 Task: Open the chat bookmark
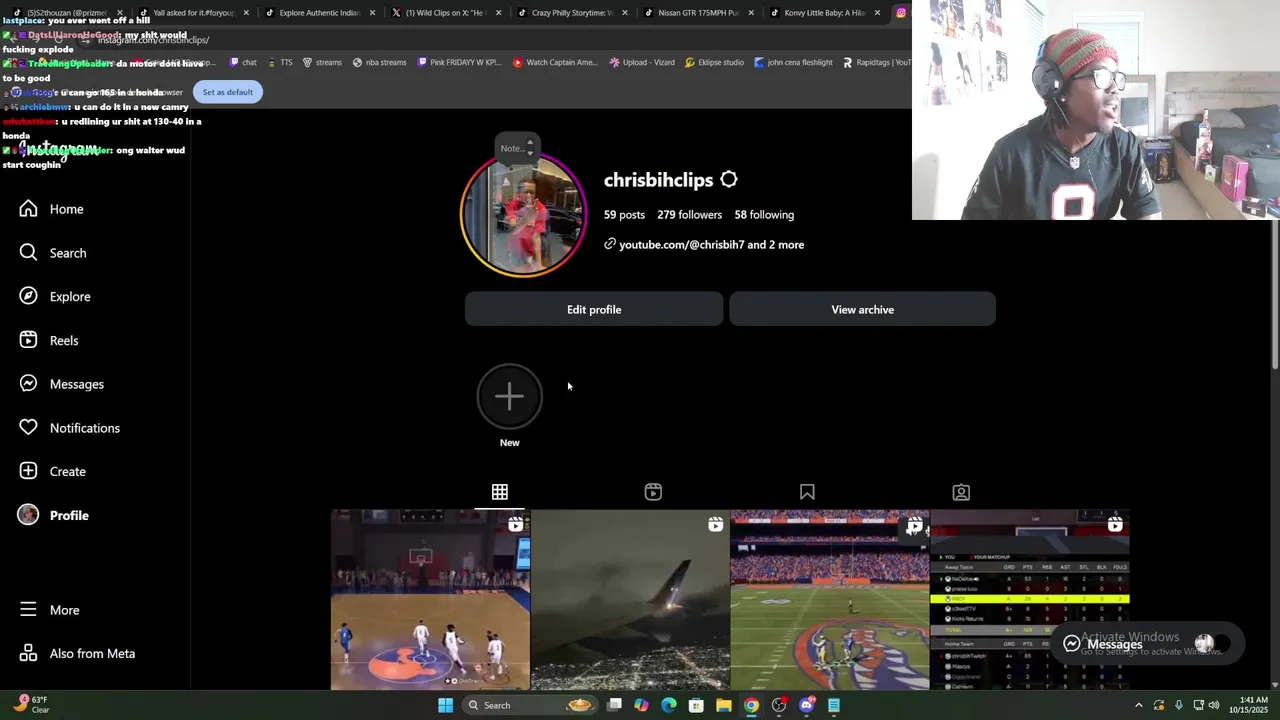(243, 62)
